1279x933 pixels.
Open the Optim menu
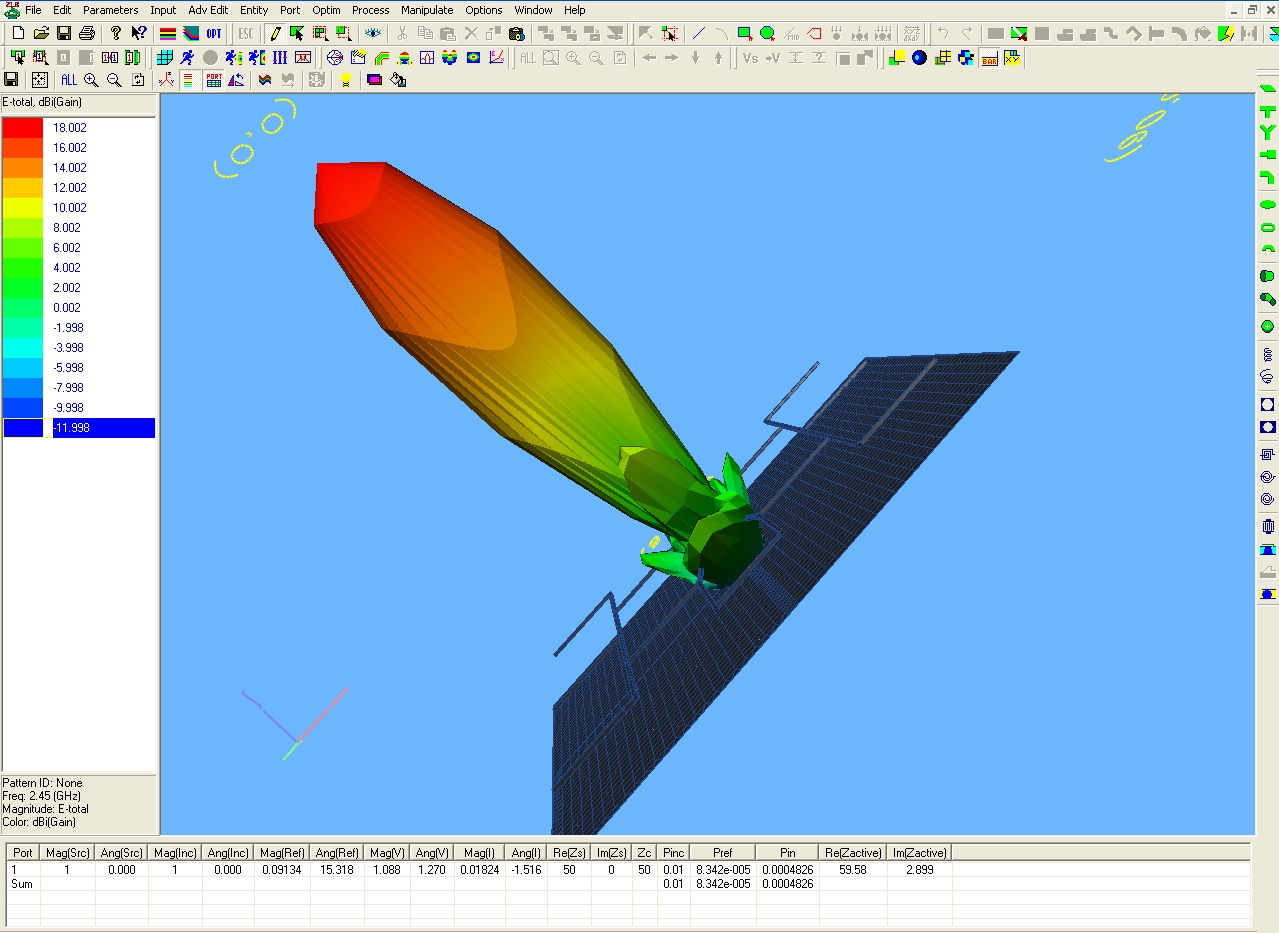[x=326, y=10]
